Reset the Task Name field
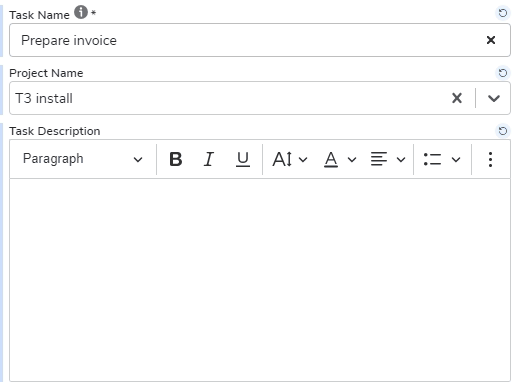Viewport: 514px width, 386px height. pyautogui.click(x=503, y=13)
